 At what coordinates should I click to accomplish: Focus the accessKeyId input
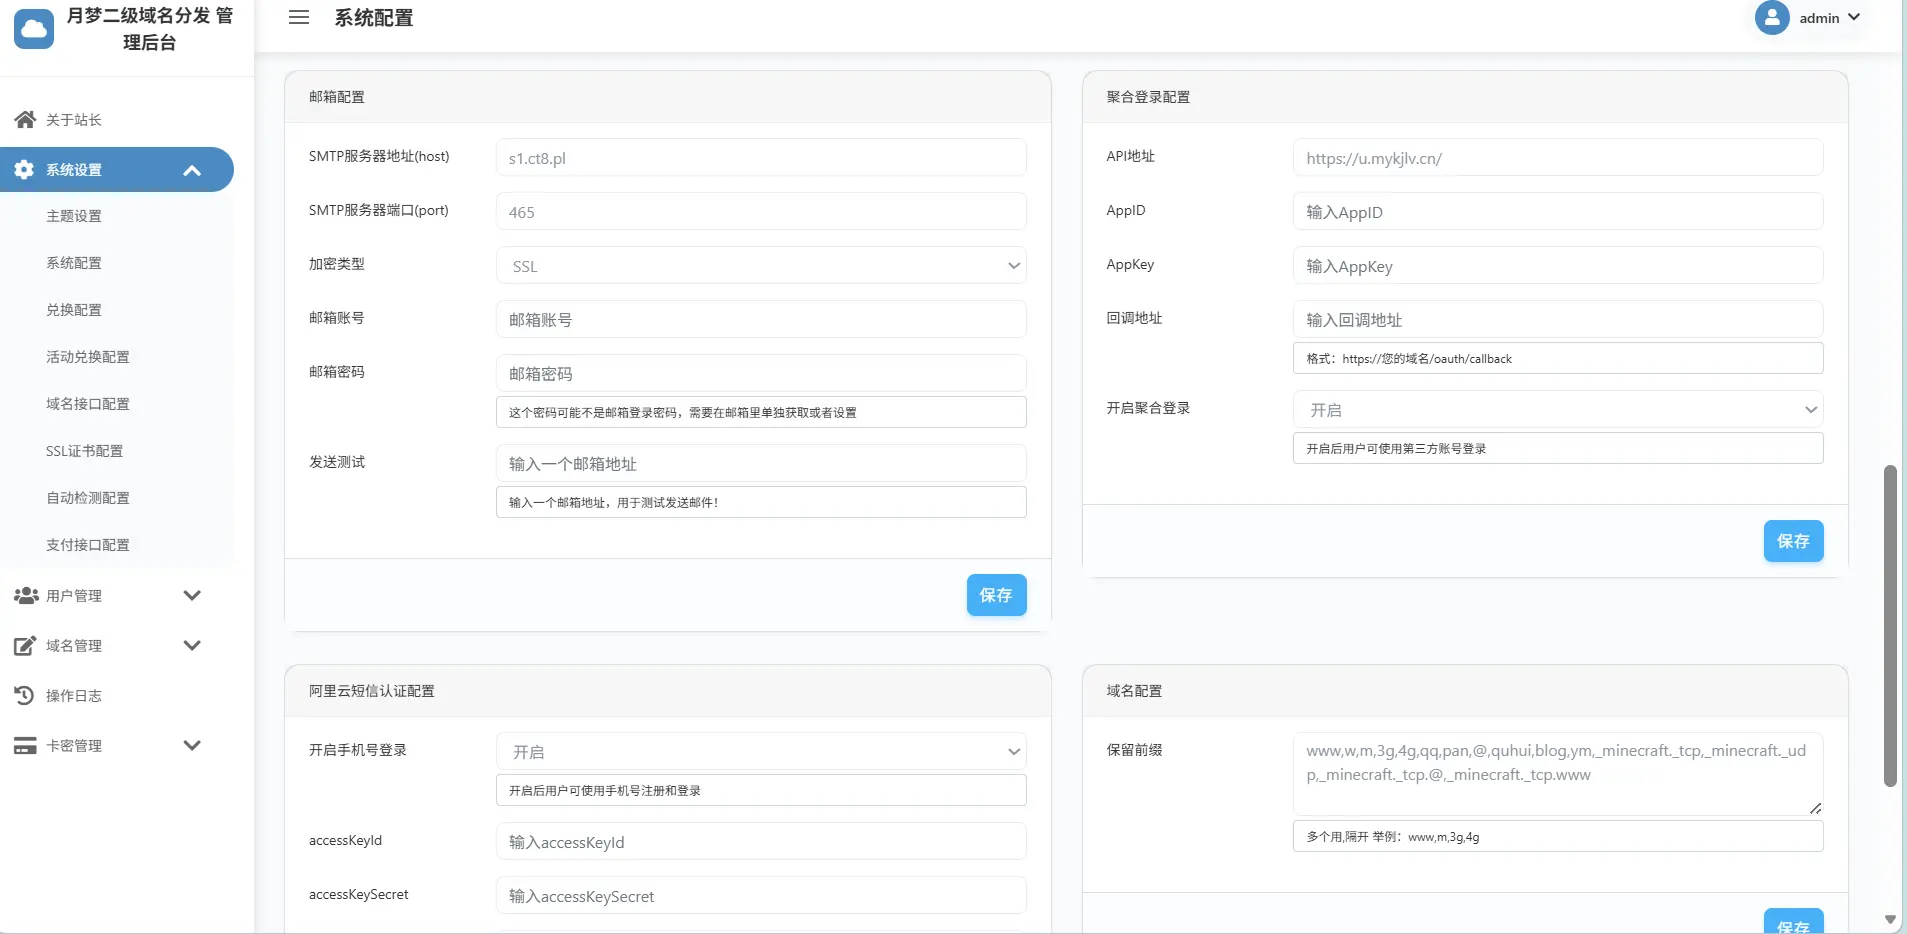coord(761,842)
